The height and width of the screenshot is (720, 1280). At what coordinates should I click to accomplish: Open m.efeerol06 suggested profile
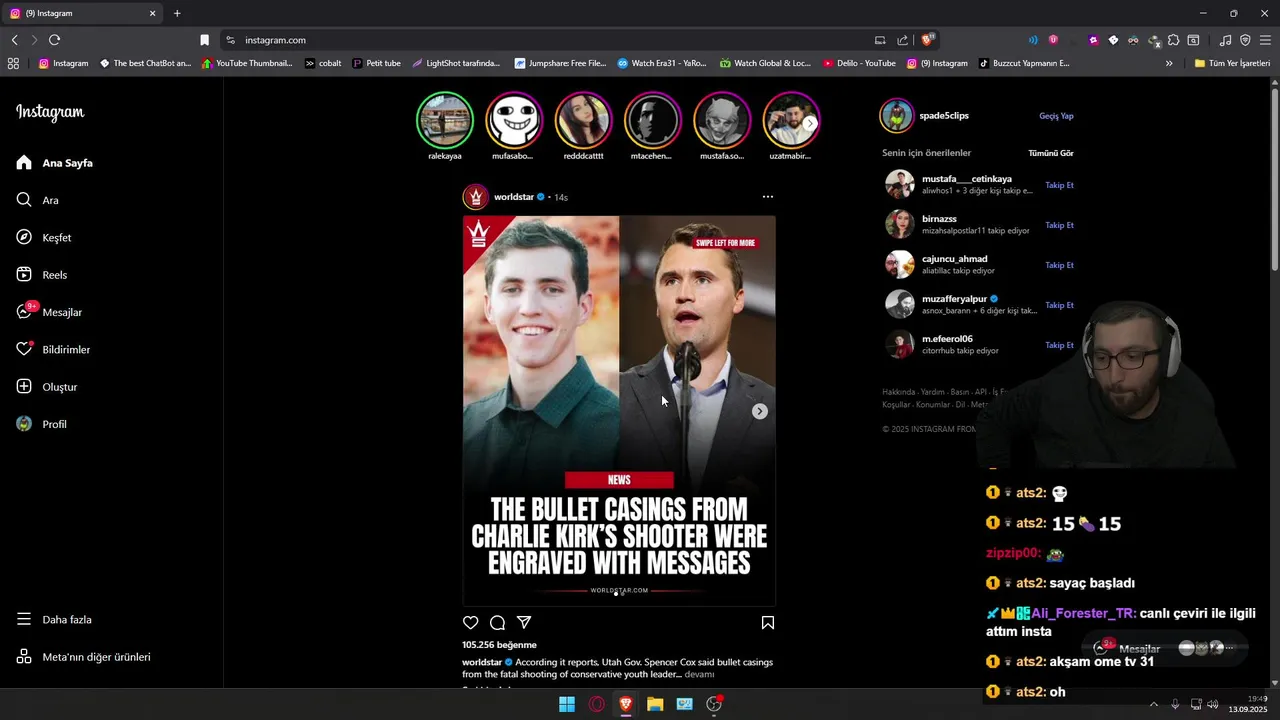947,339
